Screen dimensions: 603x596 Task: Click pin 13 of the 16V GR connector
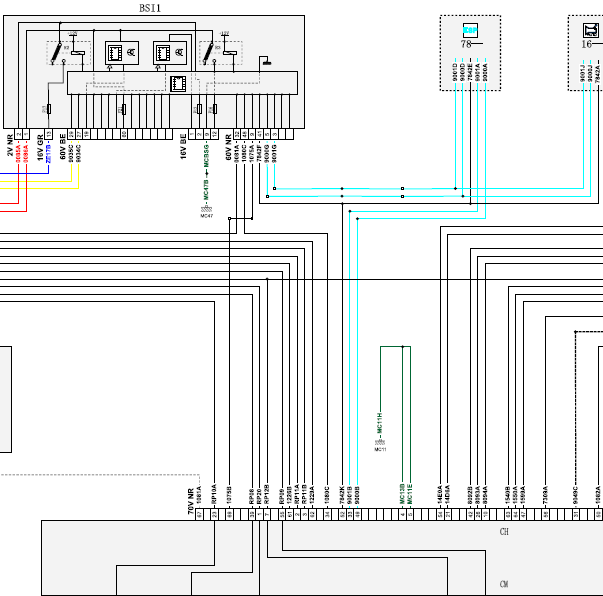pyautogui.click(x=48, y=134)
